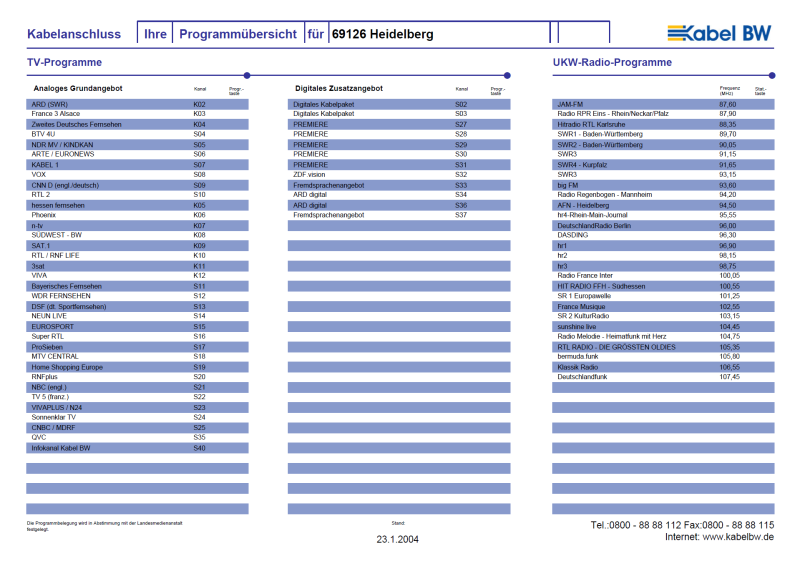Select MTV CENTRAL channel
The width and height of the screenshot is (800, 566).
point(137,357)
